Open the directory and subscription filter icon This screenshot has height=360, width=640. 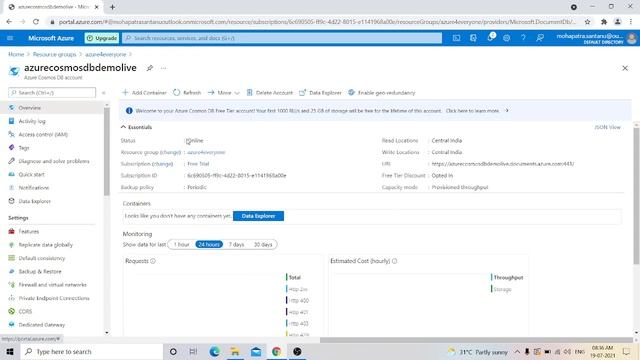[x=473, y=38]
